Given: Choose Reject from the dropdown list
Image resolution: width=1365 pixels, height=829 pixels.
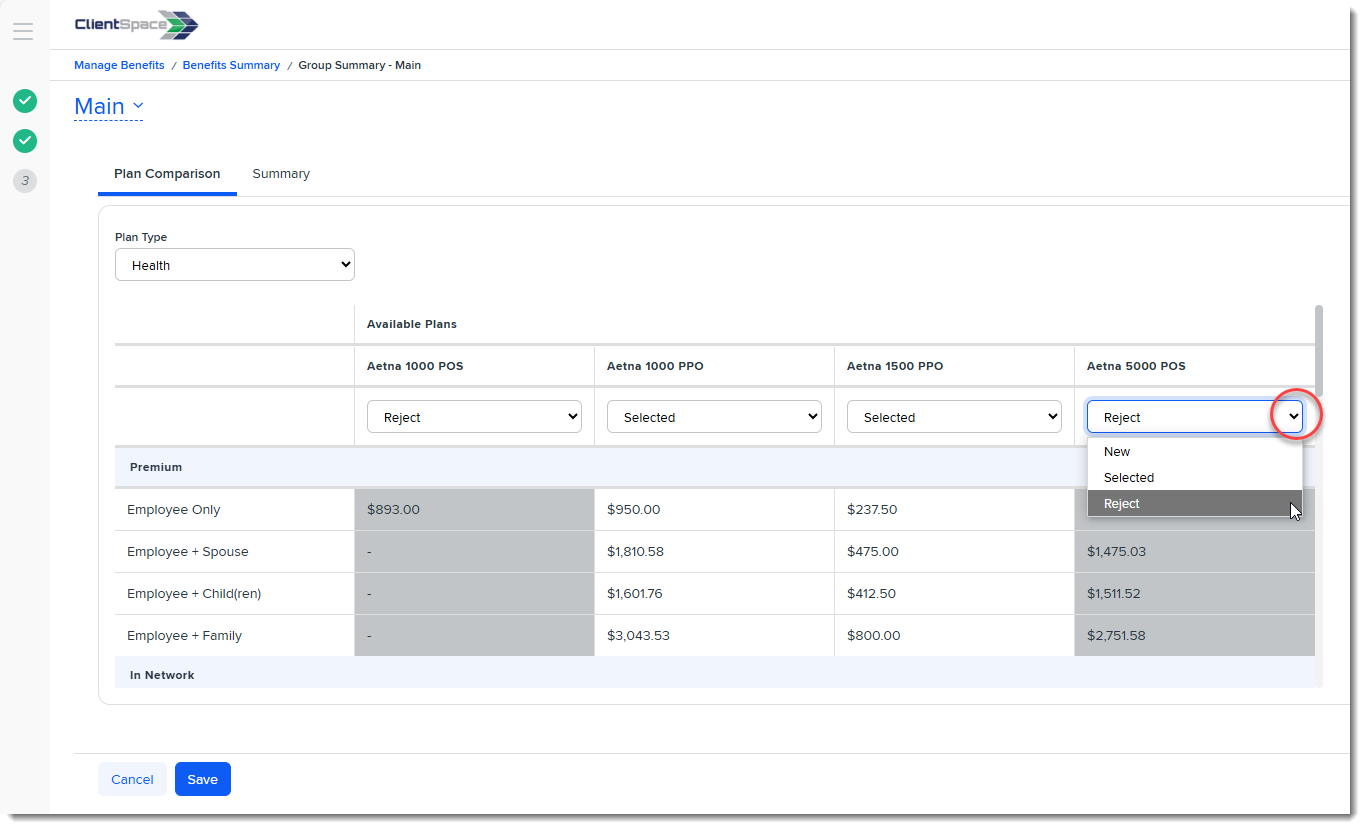Looking at the screenshot, I should (1195, 504).
